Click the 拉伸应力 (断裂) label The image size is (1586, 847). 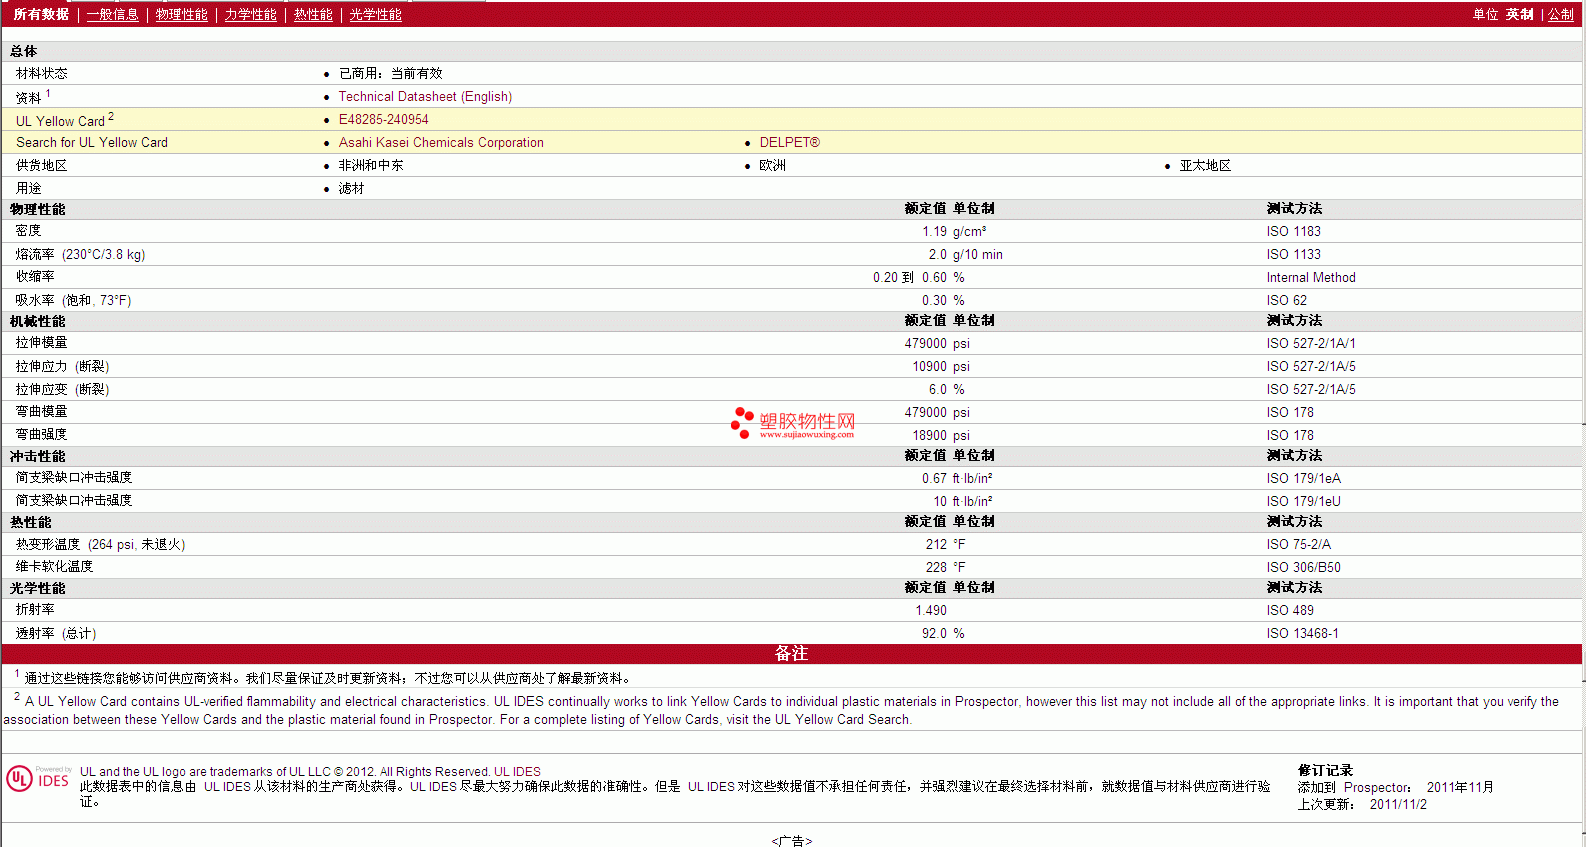pyautogui.click(x=62, y=366)
